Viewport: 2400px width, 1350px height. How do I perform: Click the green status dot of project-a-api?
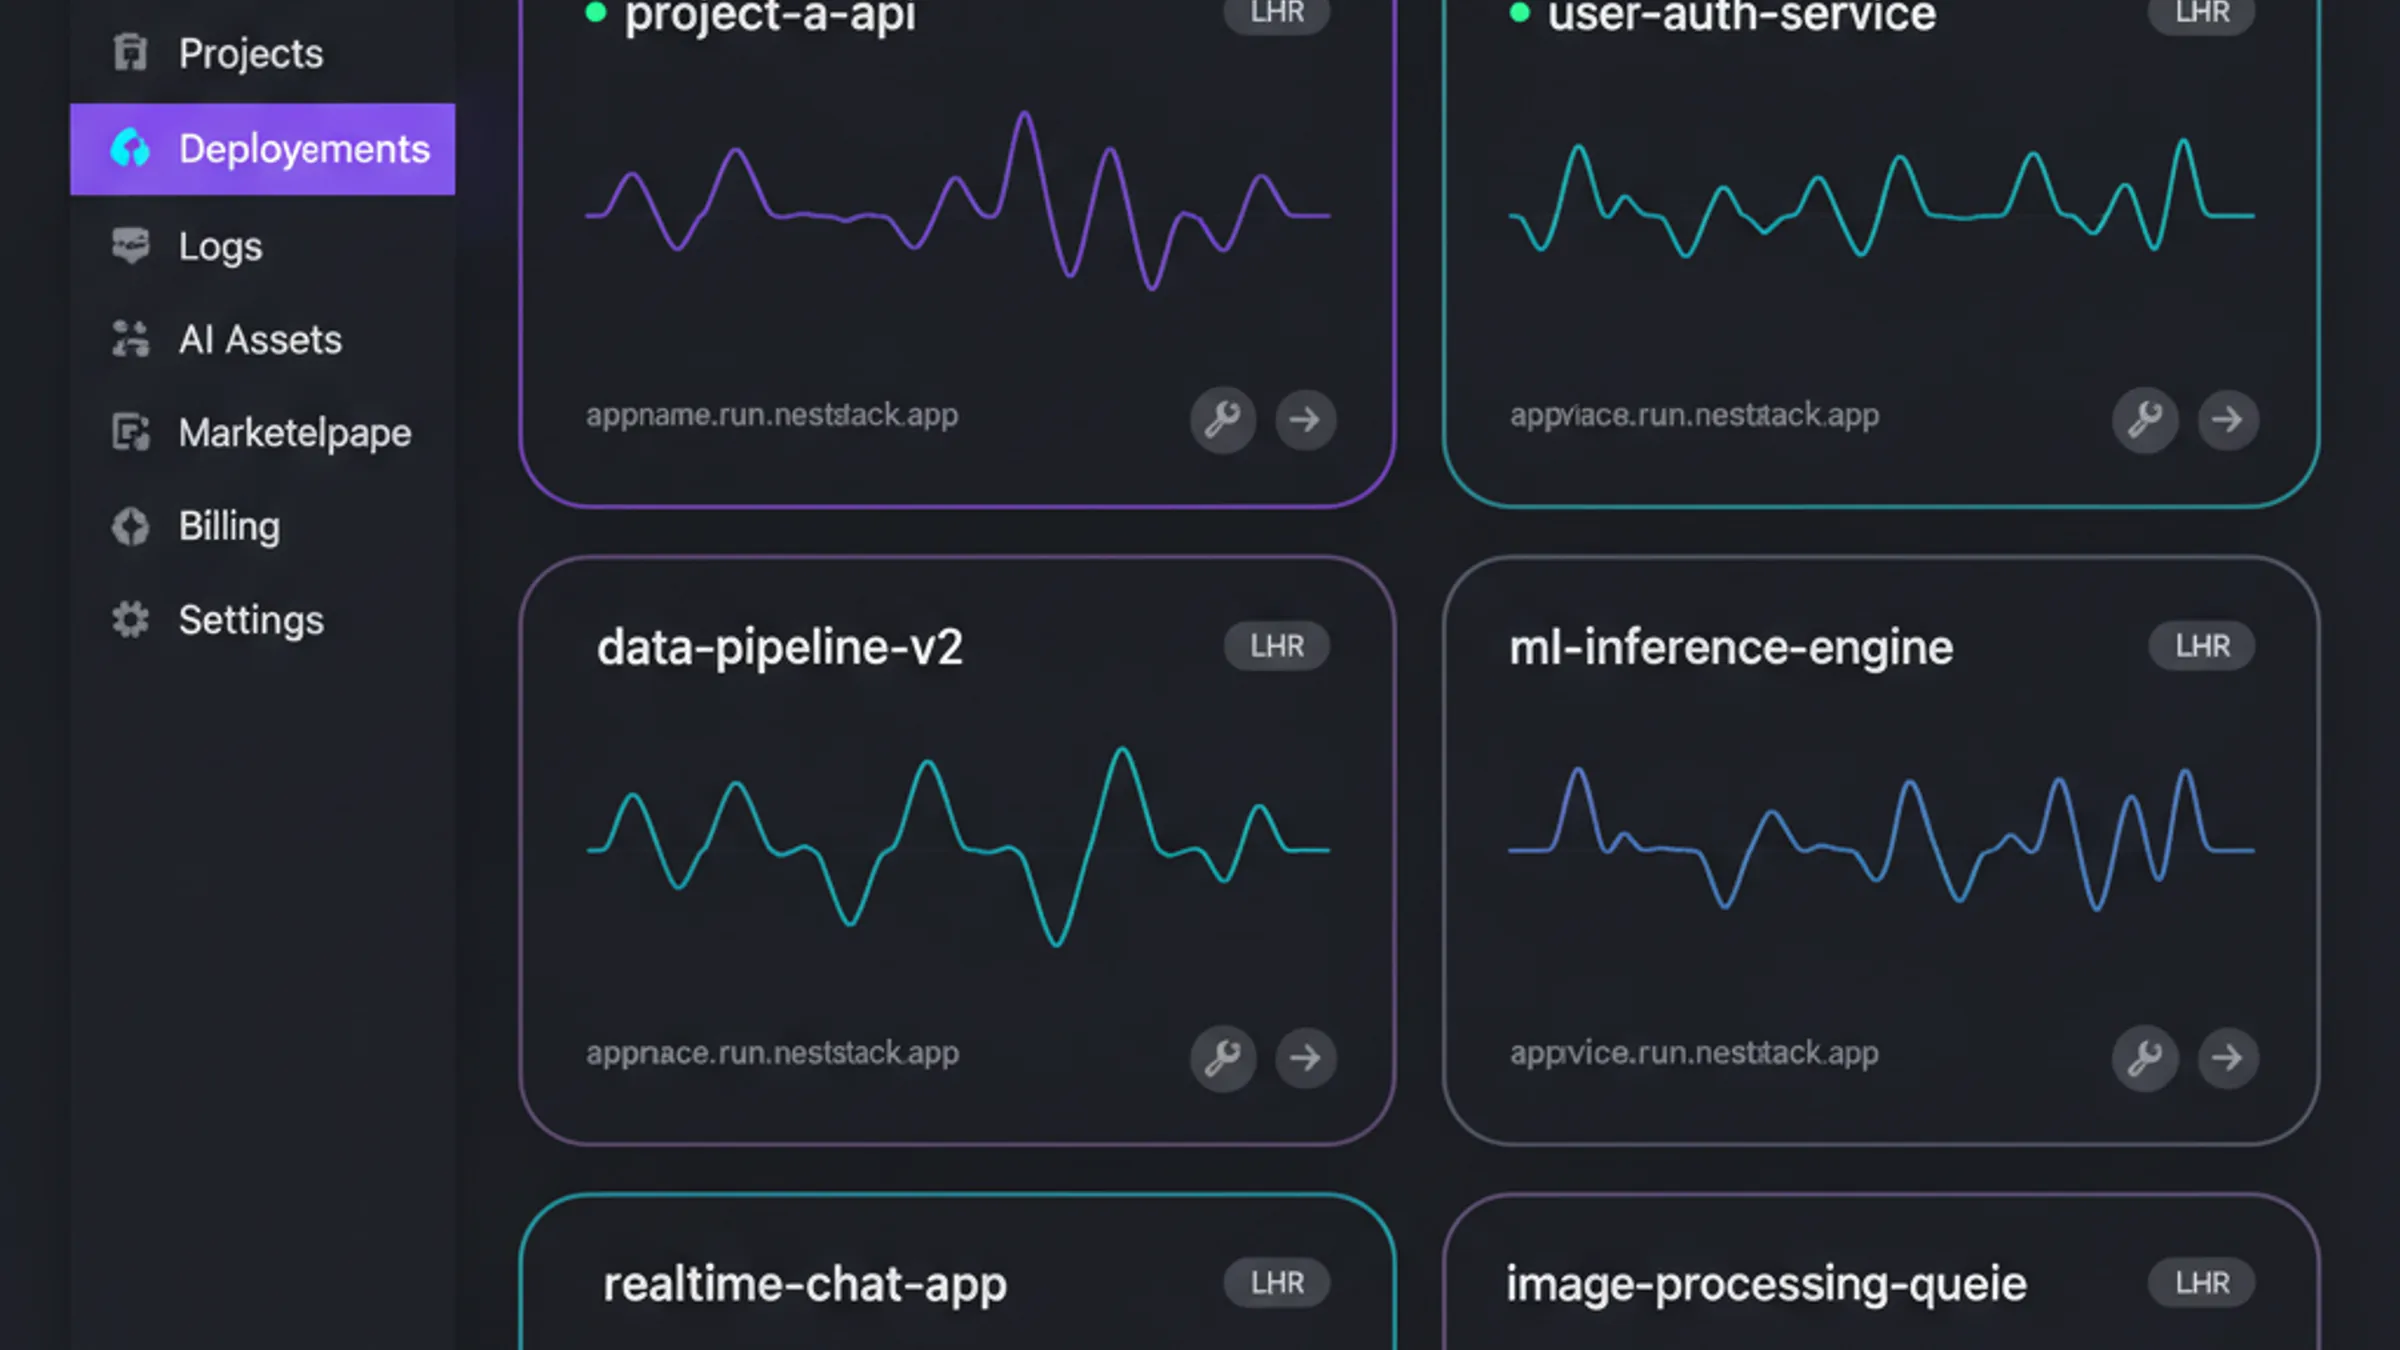tap(596, 13)
